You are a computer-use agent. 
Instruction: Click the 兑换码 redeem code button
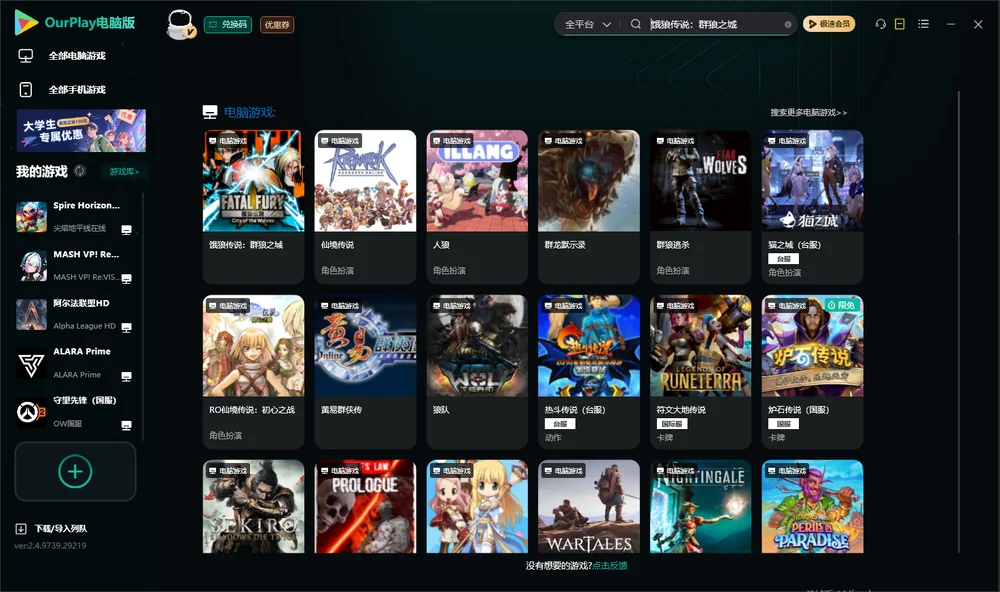point(228,25)
